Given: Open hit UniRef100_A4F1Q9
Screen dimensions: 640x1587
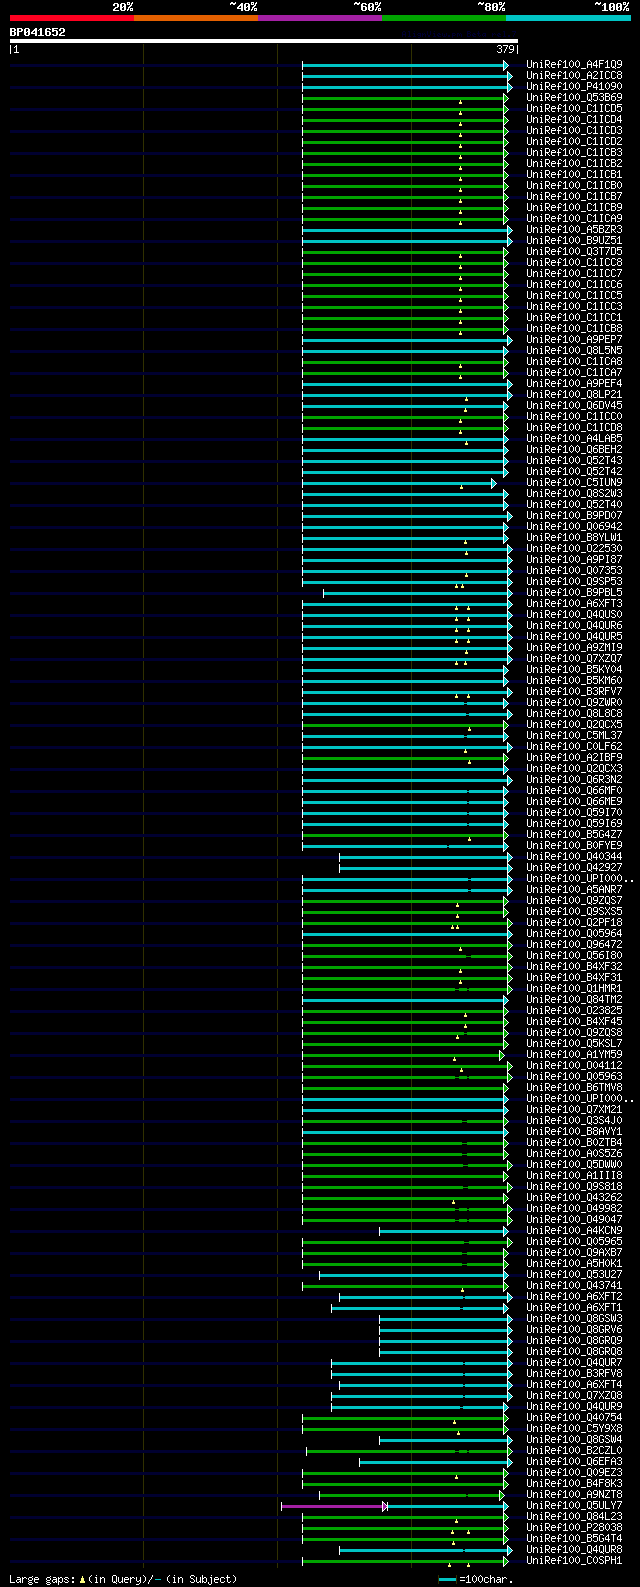Looking at the screenshot, I should pos(574,64).
